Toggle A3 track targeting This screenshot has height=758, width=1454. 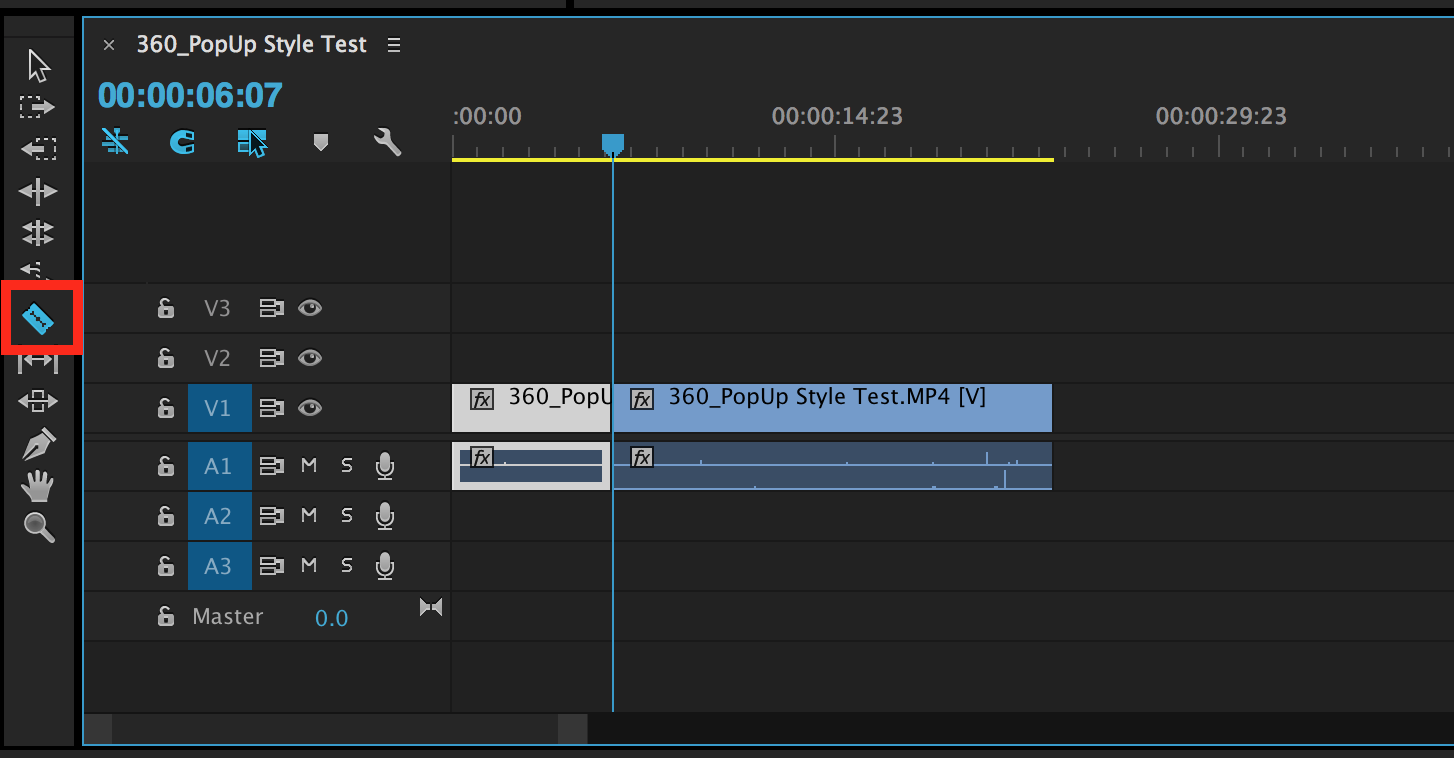tap(219, 566)
